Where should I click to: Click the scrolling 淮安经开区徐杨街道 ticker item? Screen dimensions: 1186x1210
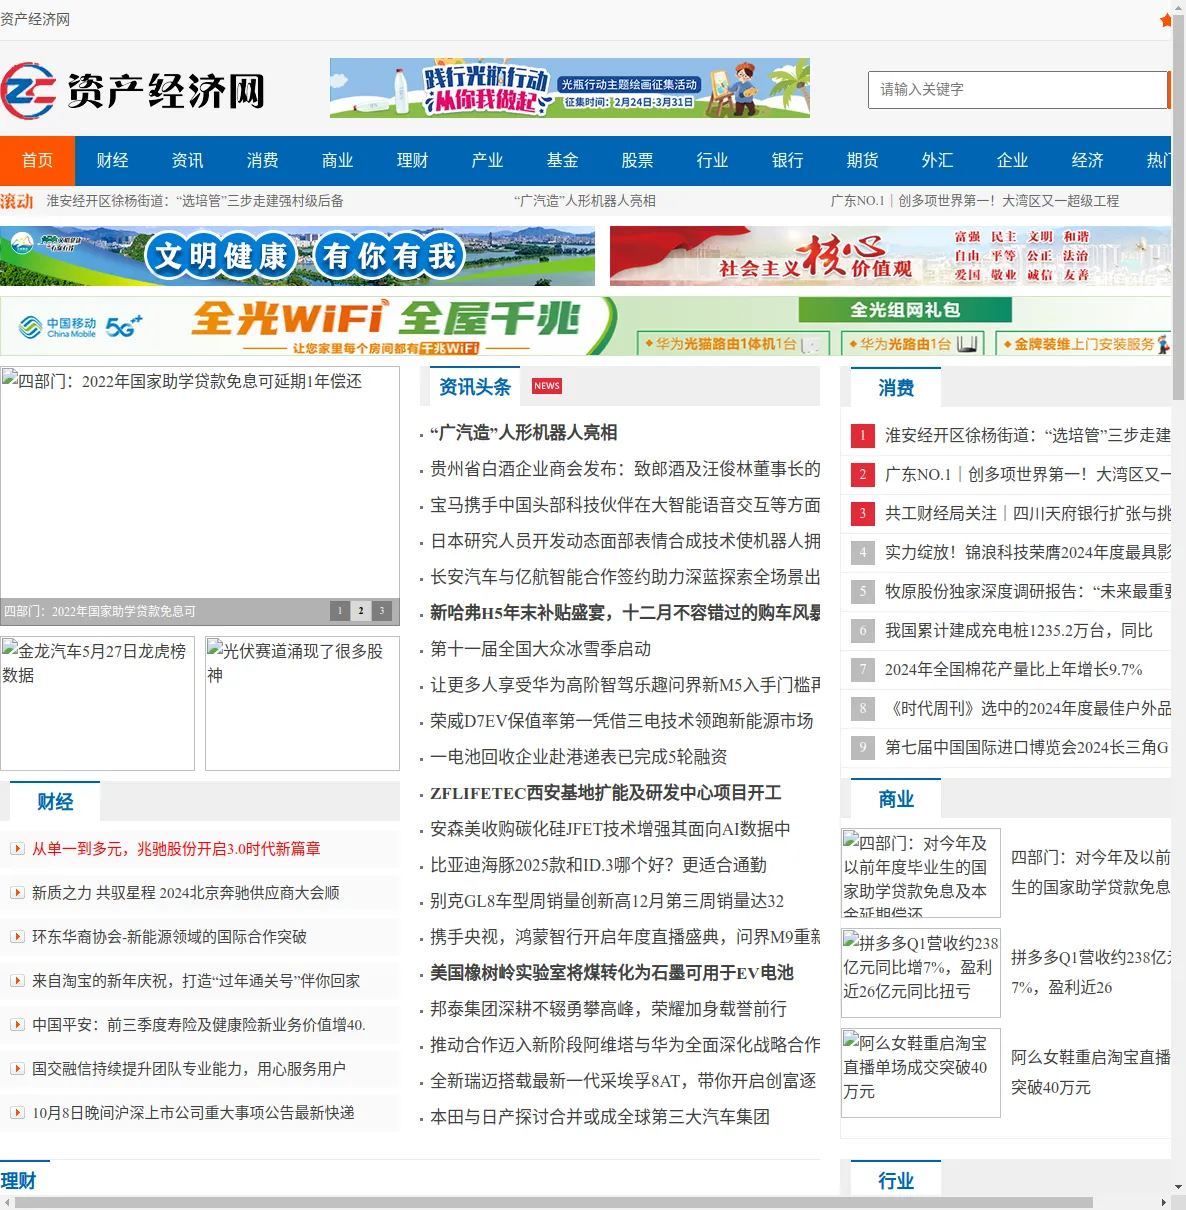(x=195, y=201)
